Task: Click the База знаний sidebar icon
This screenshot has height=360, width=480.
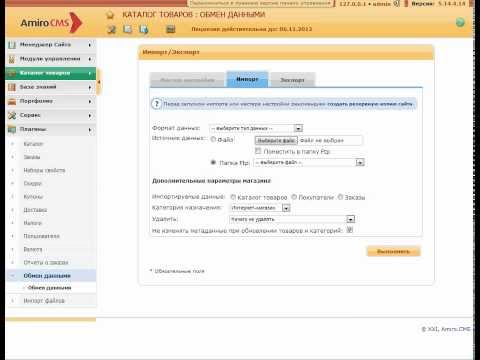Action: coord(12,87)
